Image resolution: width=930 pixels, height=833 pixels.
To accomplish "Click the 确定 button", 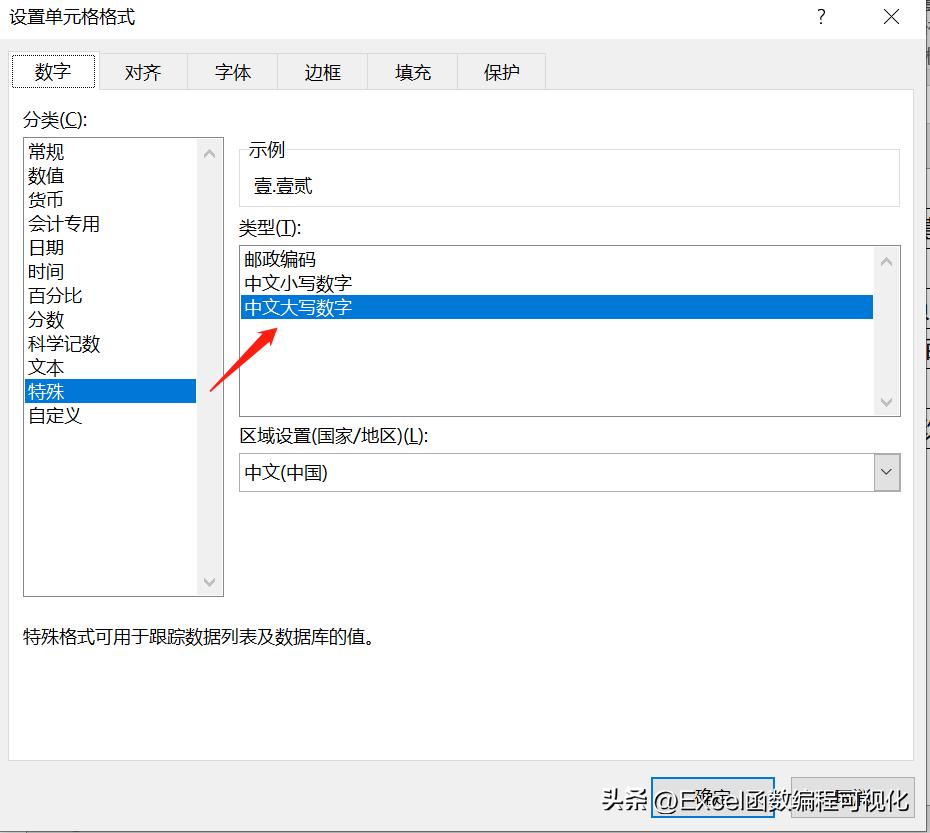I will (712, 799).
